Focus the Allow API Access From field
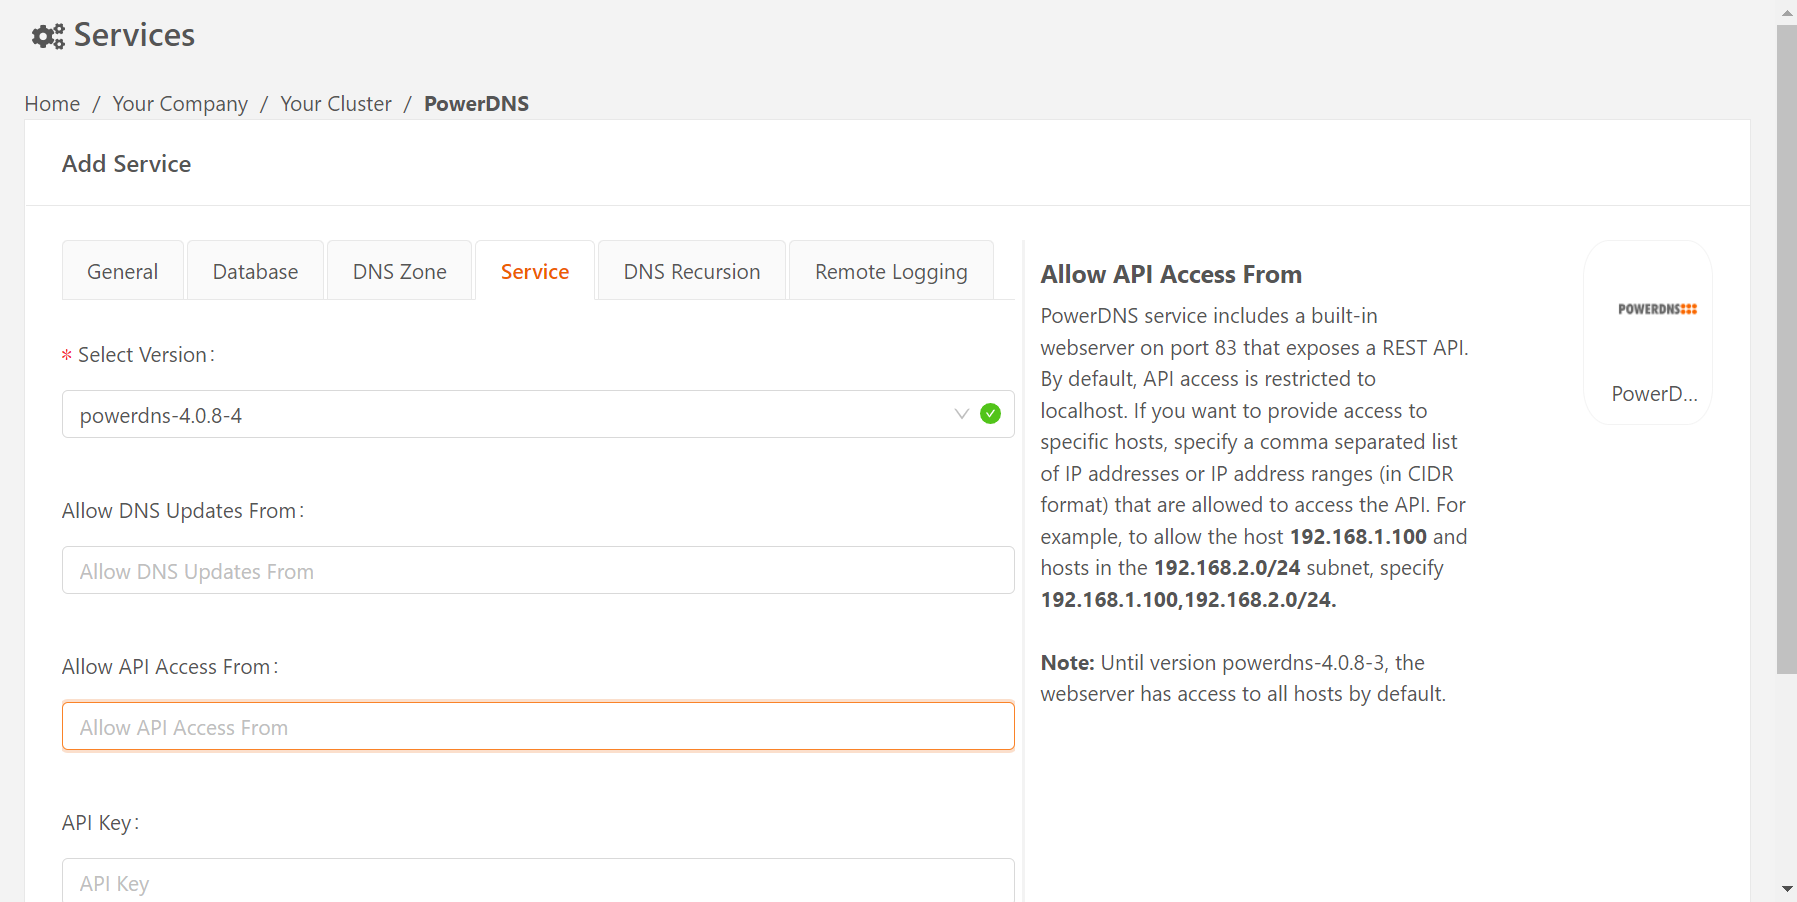Image resolution: width=1797 pixels, height=902 pixels. (538, 726)
